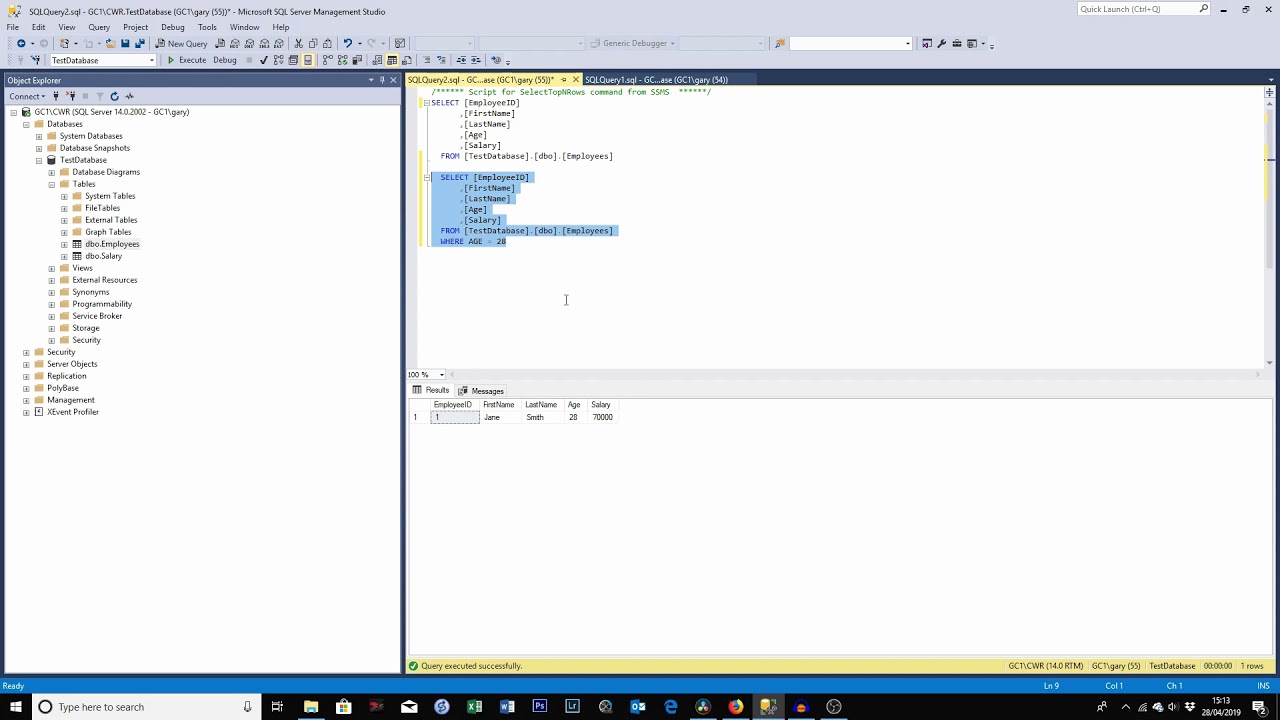Image resolution: width=1280 pixels, height=720 pixels.
Task: Toggle Results to File output icon
Action: [x=406, y=60]
